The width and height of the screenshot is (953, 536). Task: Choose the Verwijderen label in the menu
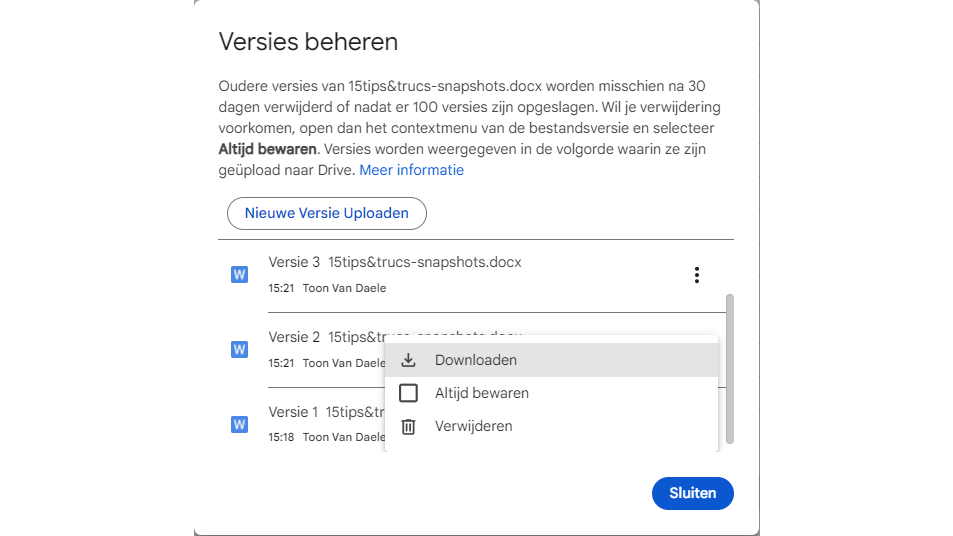point(473,426)
